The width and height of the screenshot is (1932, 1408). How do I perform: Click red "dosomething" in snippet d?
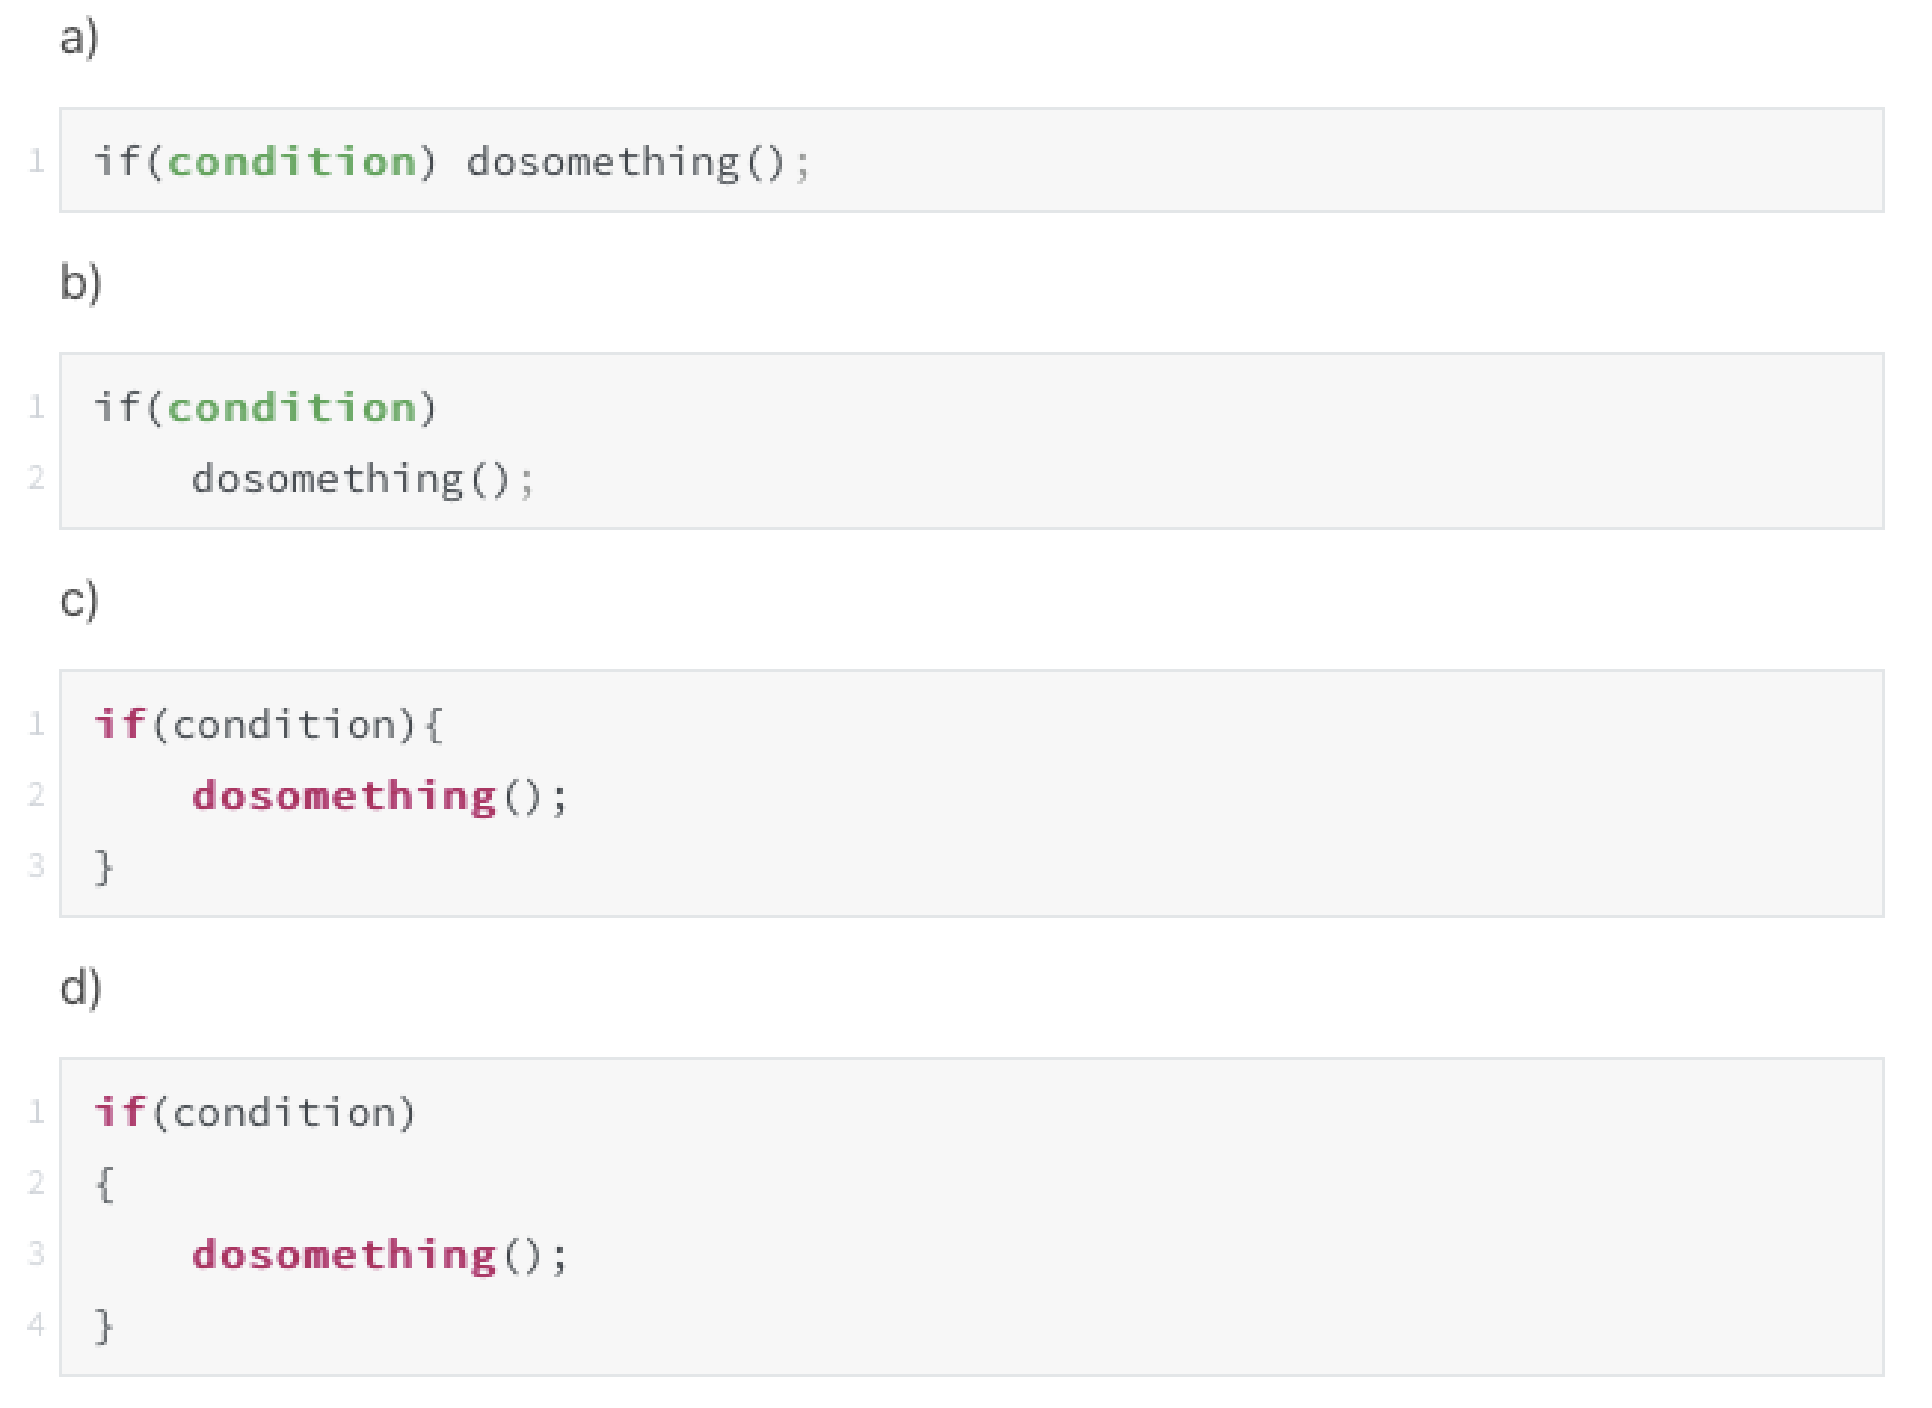point(344,1255)
